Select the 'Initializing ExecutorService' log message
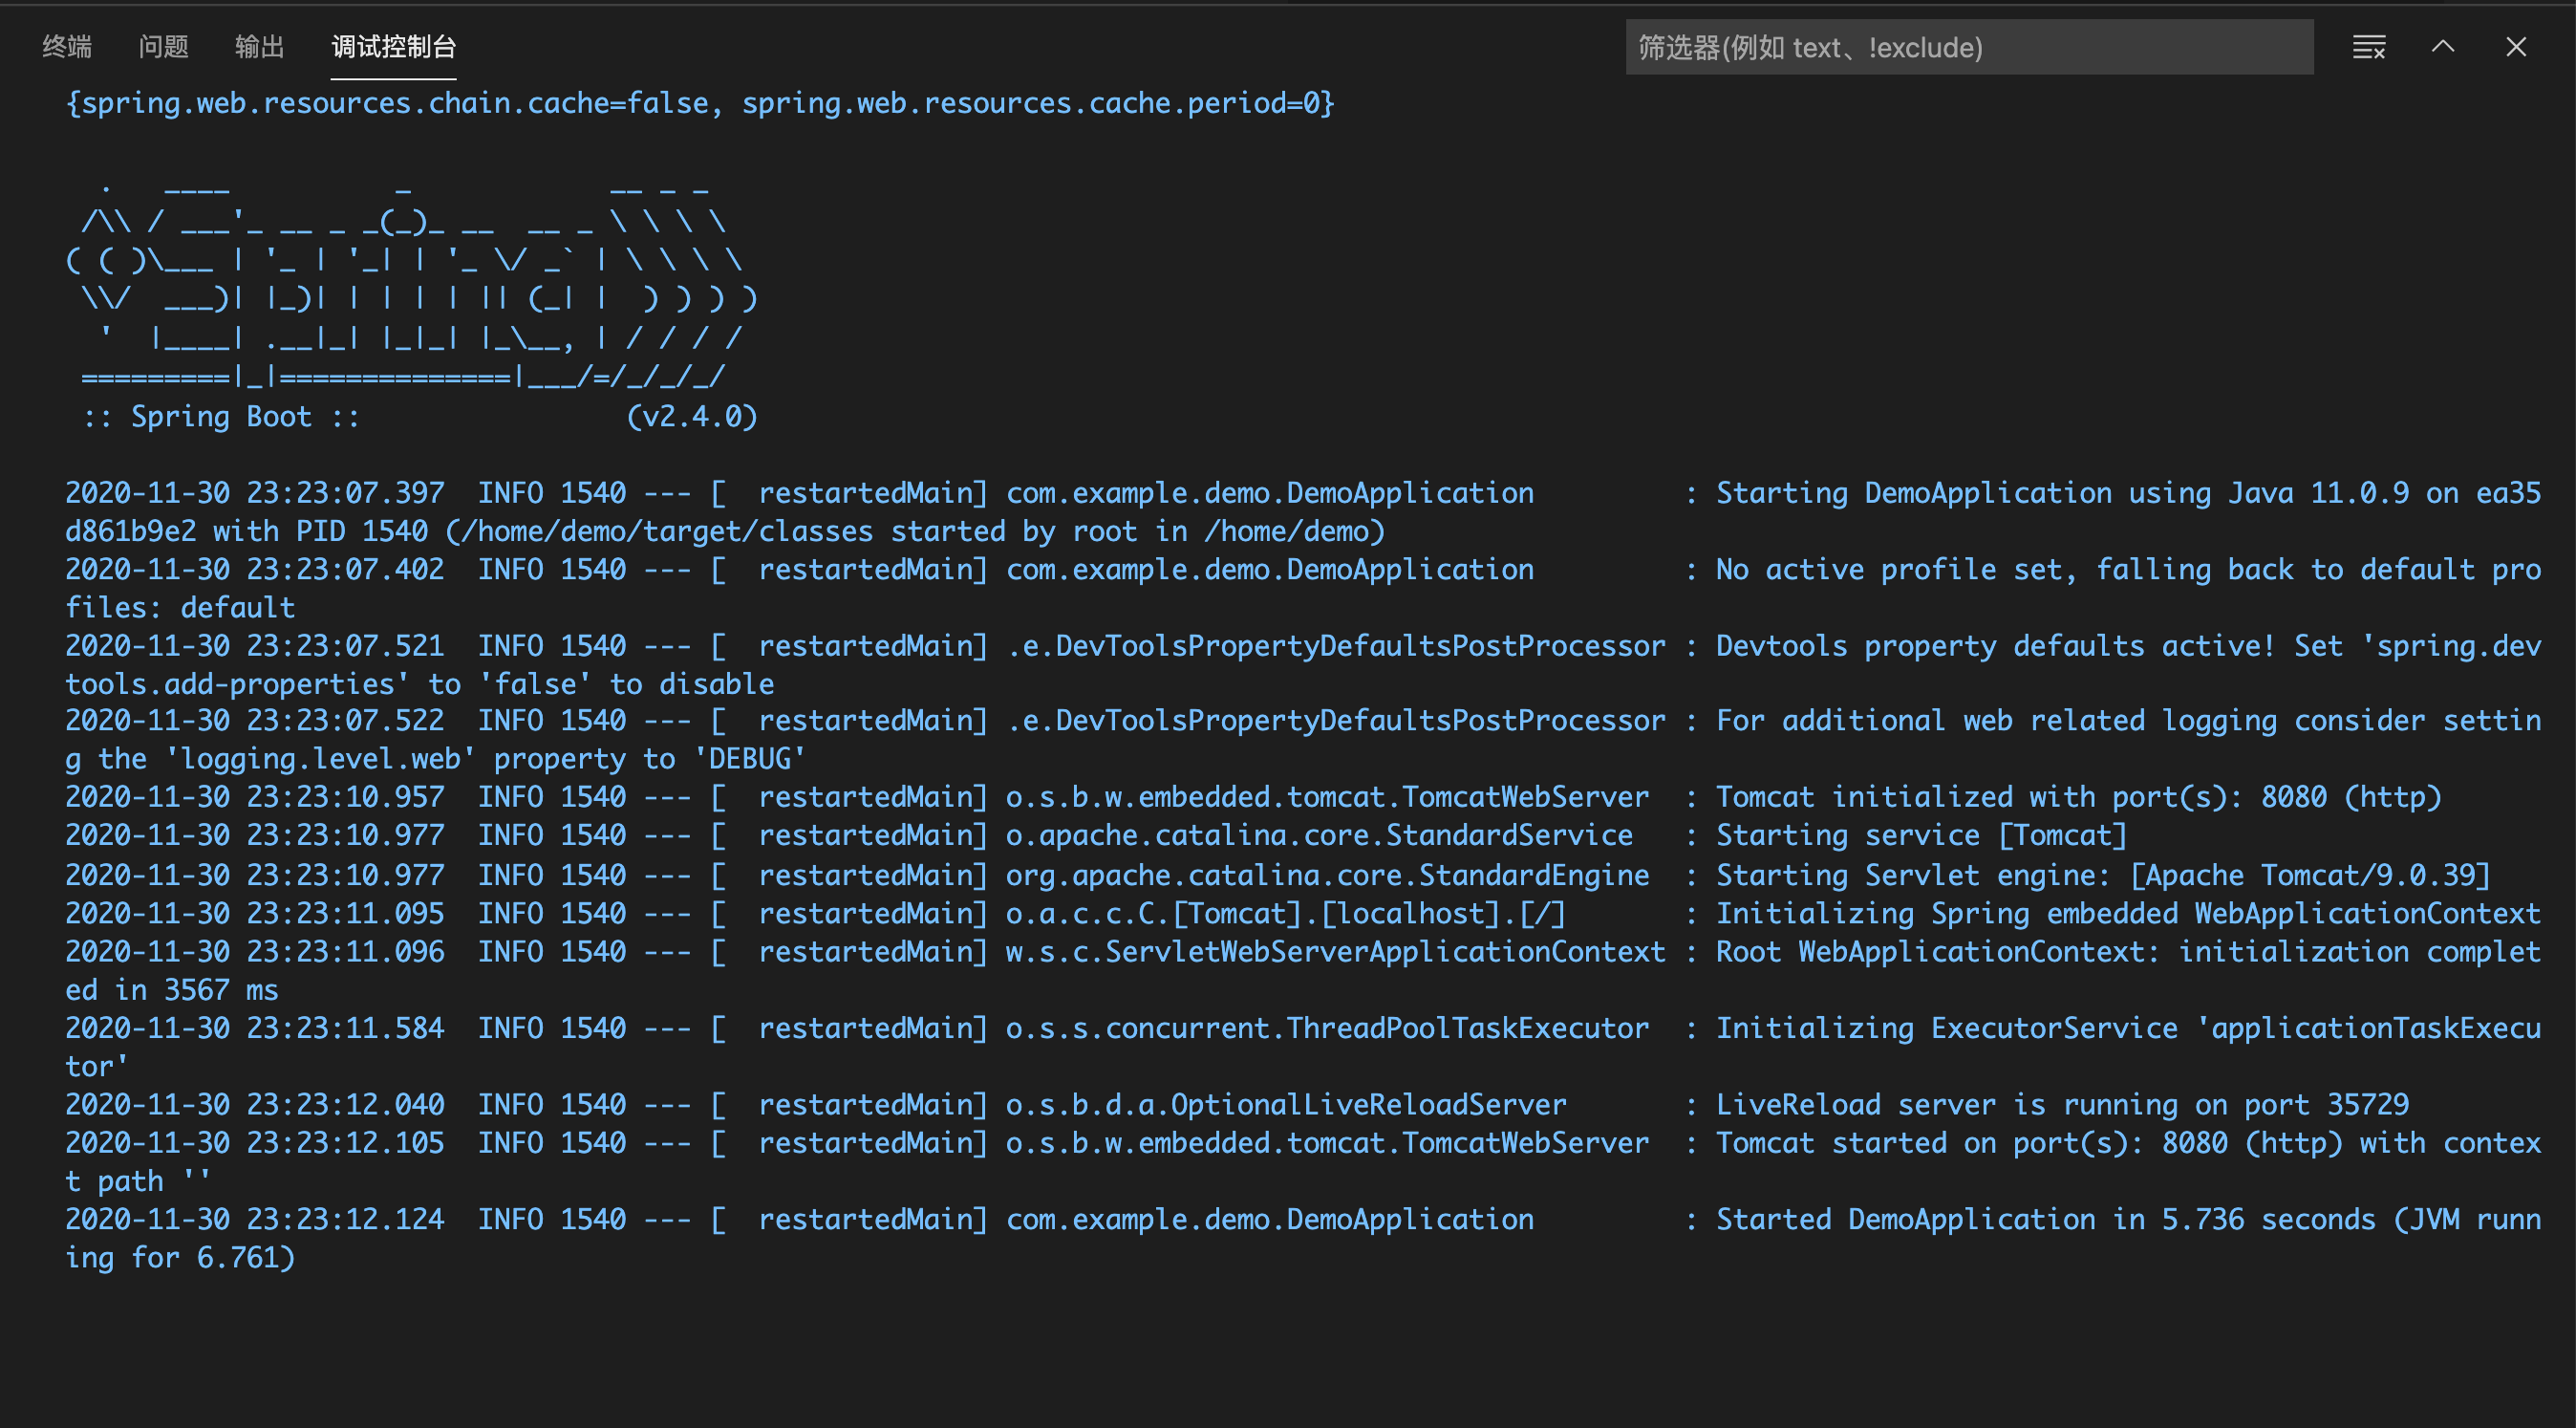This screenshot has width=2576, height=1428. coord(1945,1028)
